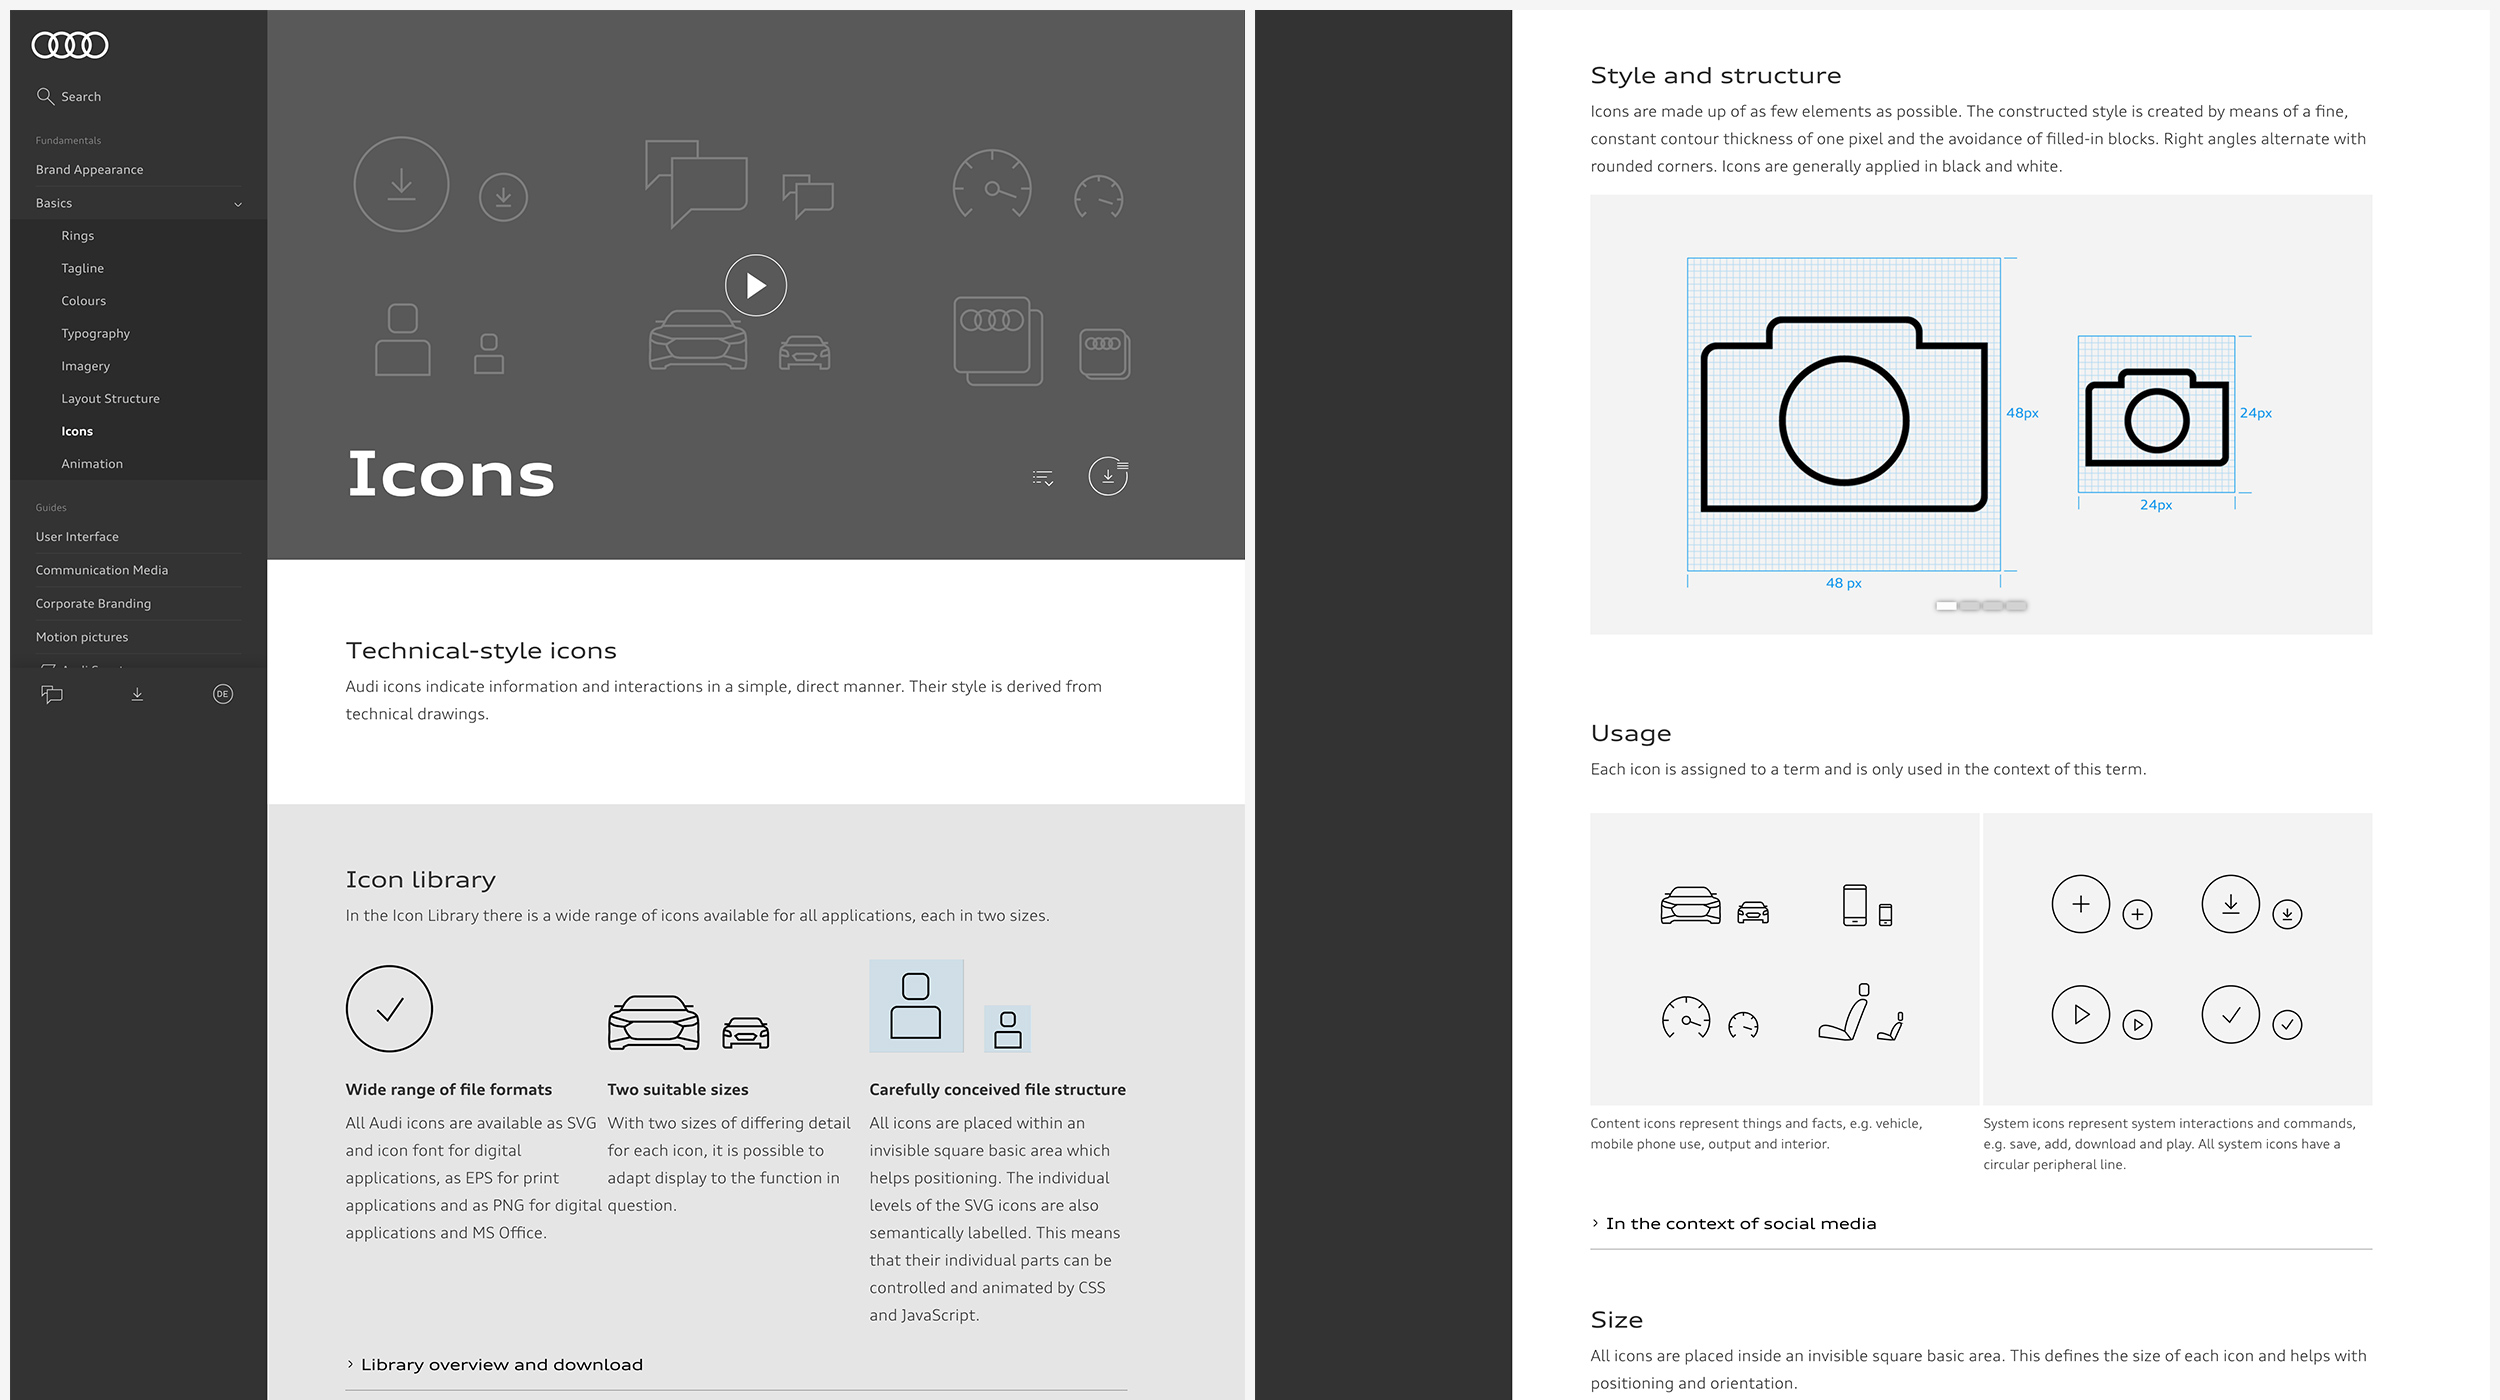The width and height of the screenshot is (2500, 1400).
Task: Click large checkmark circle system icon in Usage
Action: click(2231, 1014)
